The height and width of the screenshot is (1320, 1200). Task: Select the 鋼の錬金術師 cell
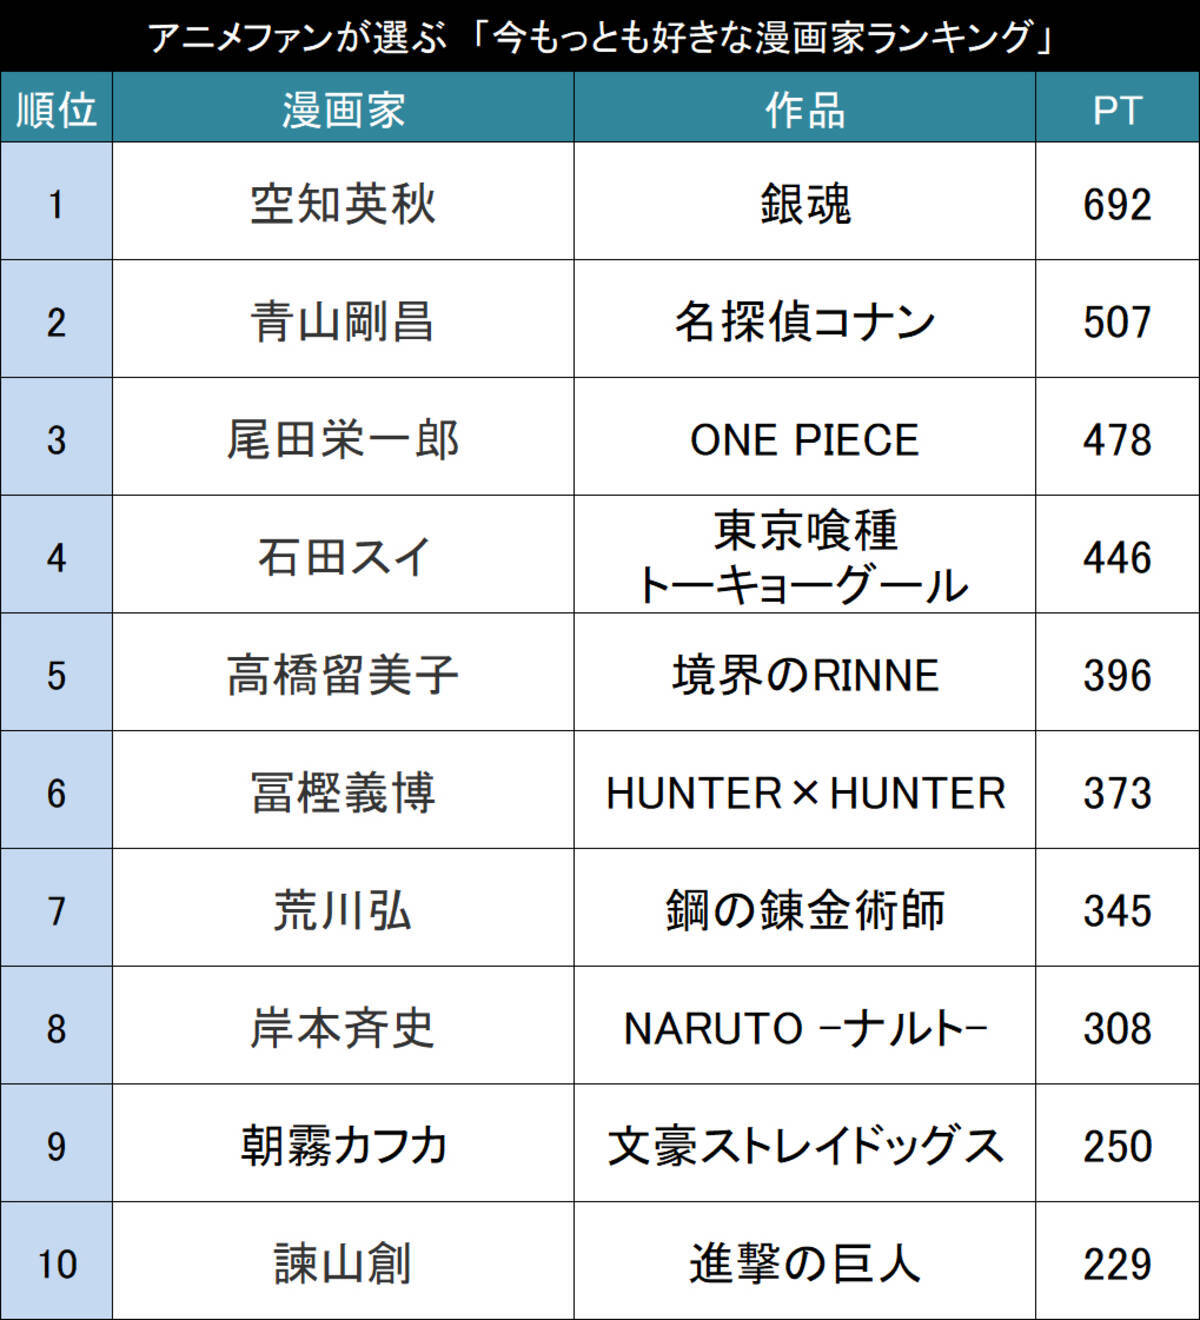(x=805, y=910)
